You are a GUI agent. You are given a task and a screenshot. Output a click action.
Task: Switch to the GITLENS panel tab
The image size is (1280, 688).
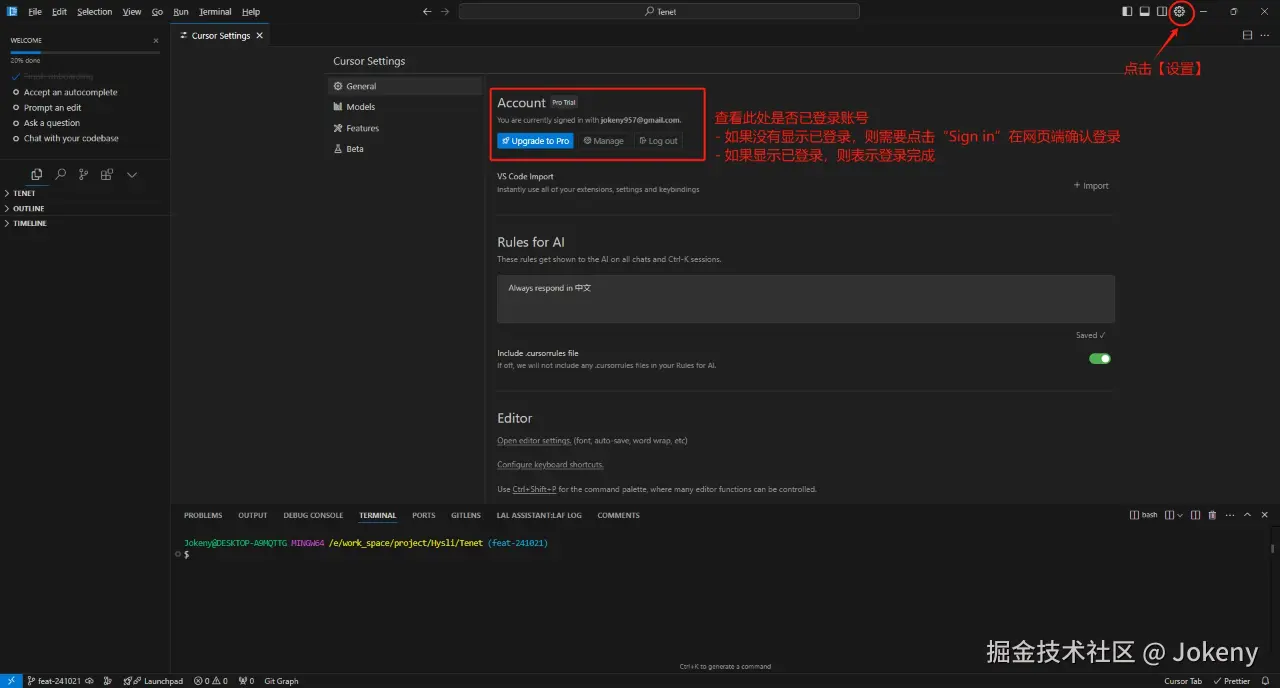(466, 515)
